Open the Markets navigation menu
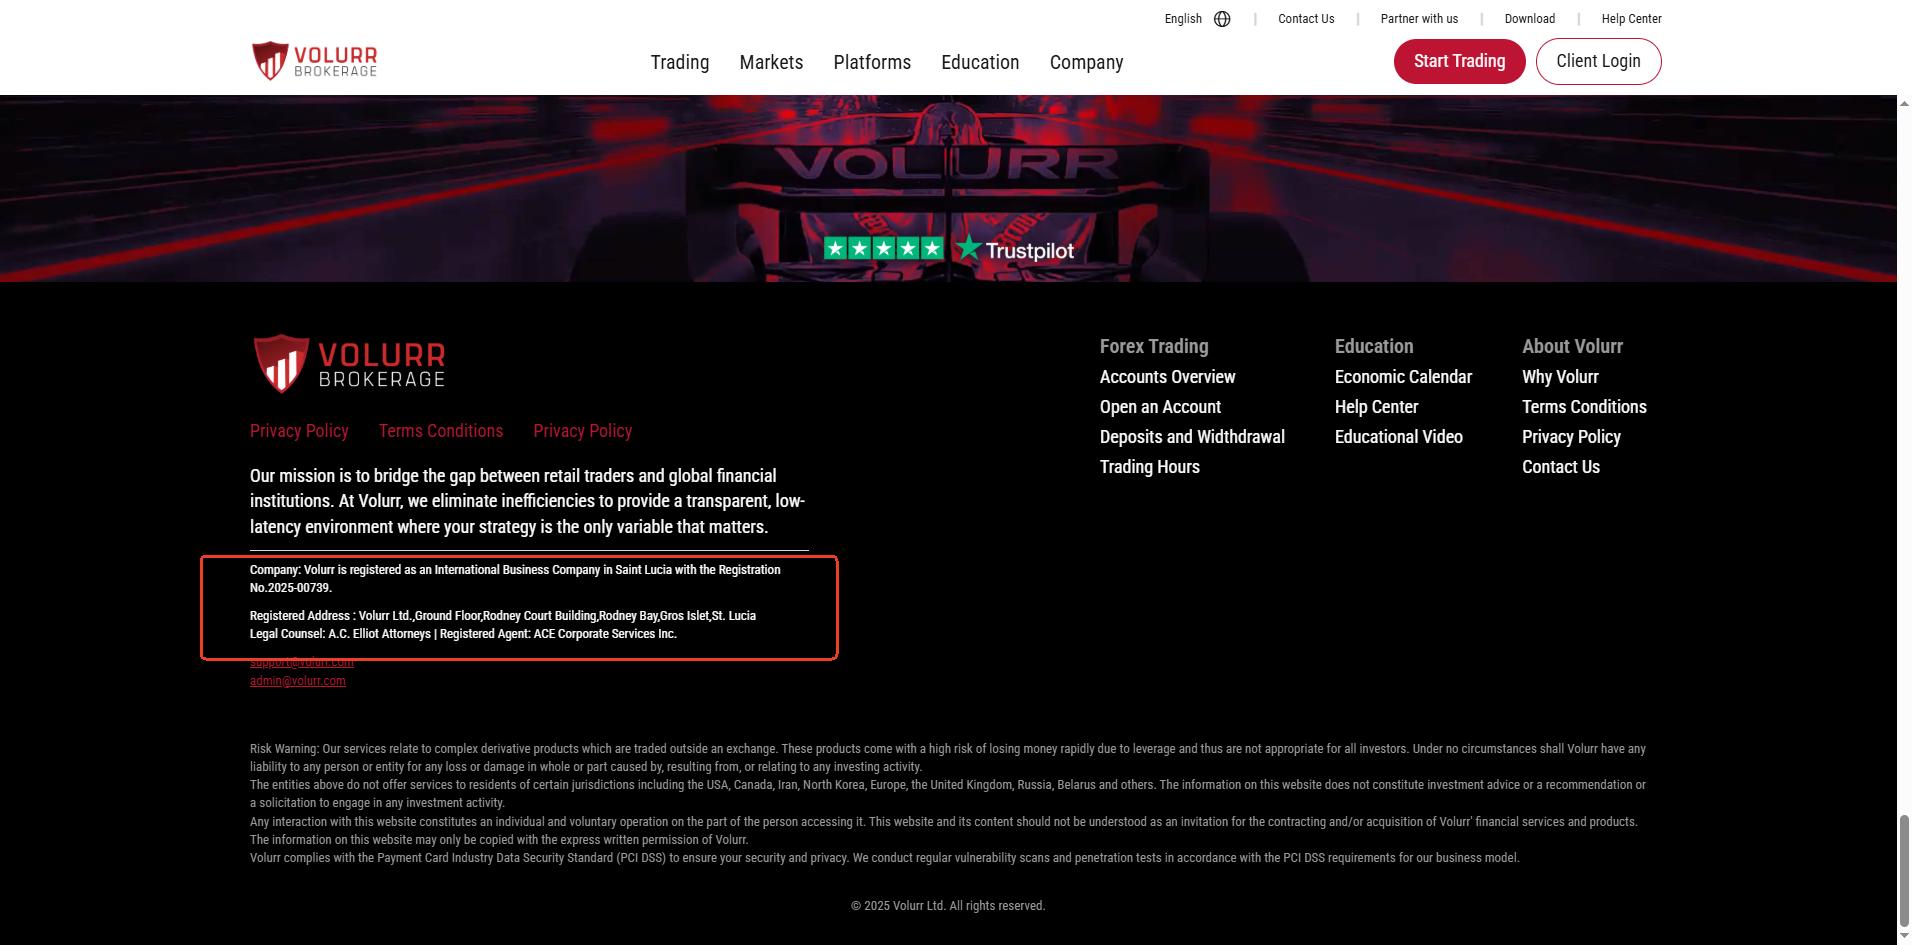 tap(771, 62)
